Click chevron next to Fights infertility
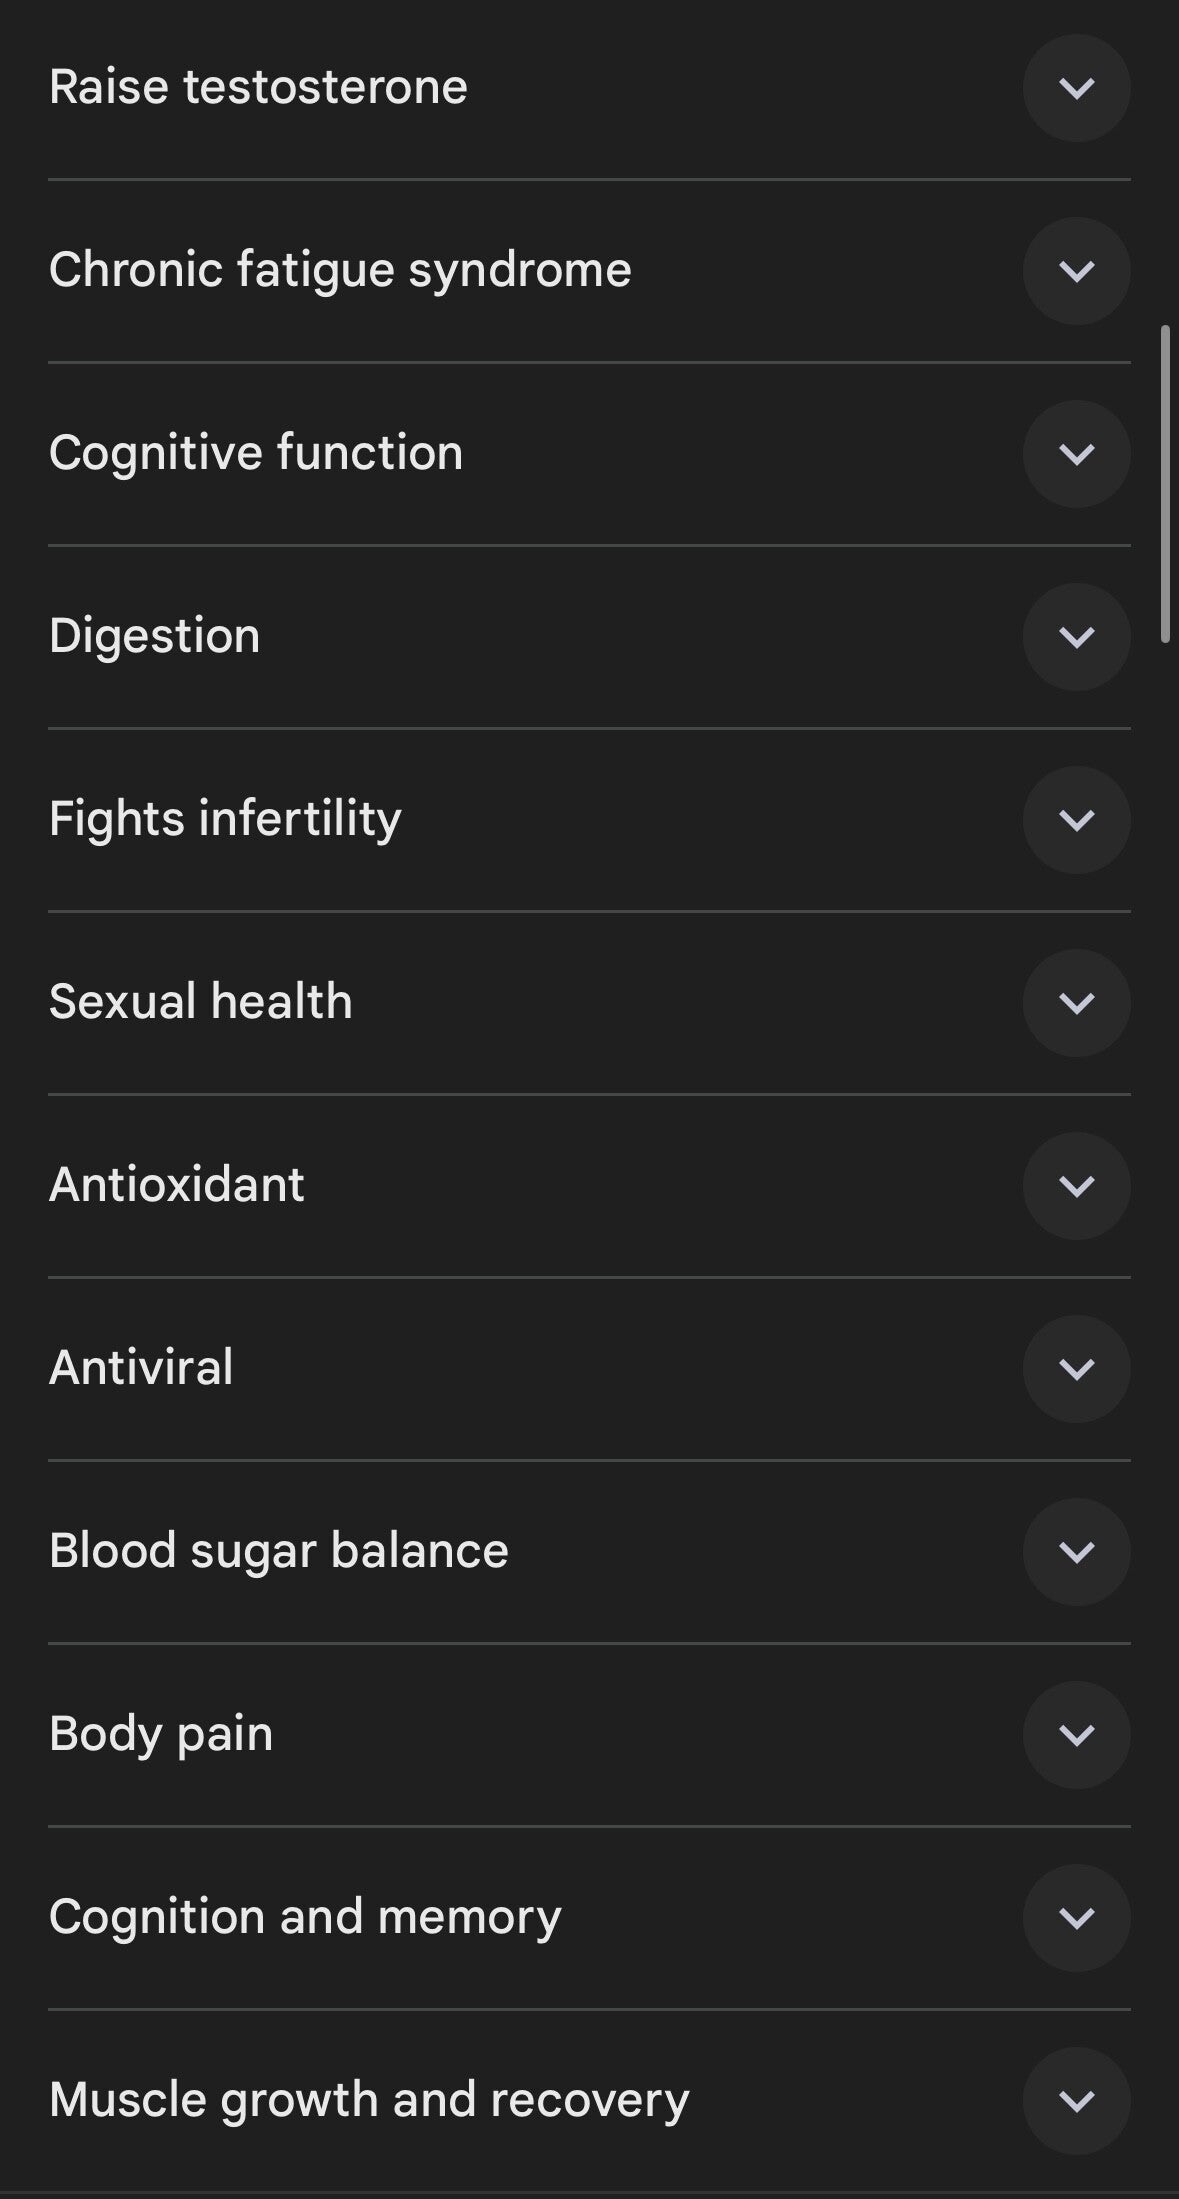 [x=1076, y=820]
